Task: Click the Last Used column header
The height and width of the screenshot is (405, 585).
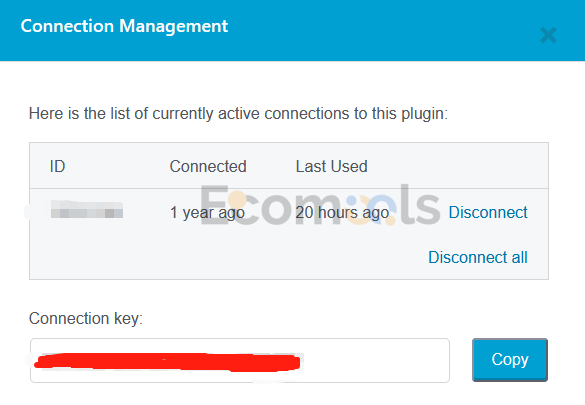Action: 331,166
